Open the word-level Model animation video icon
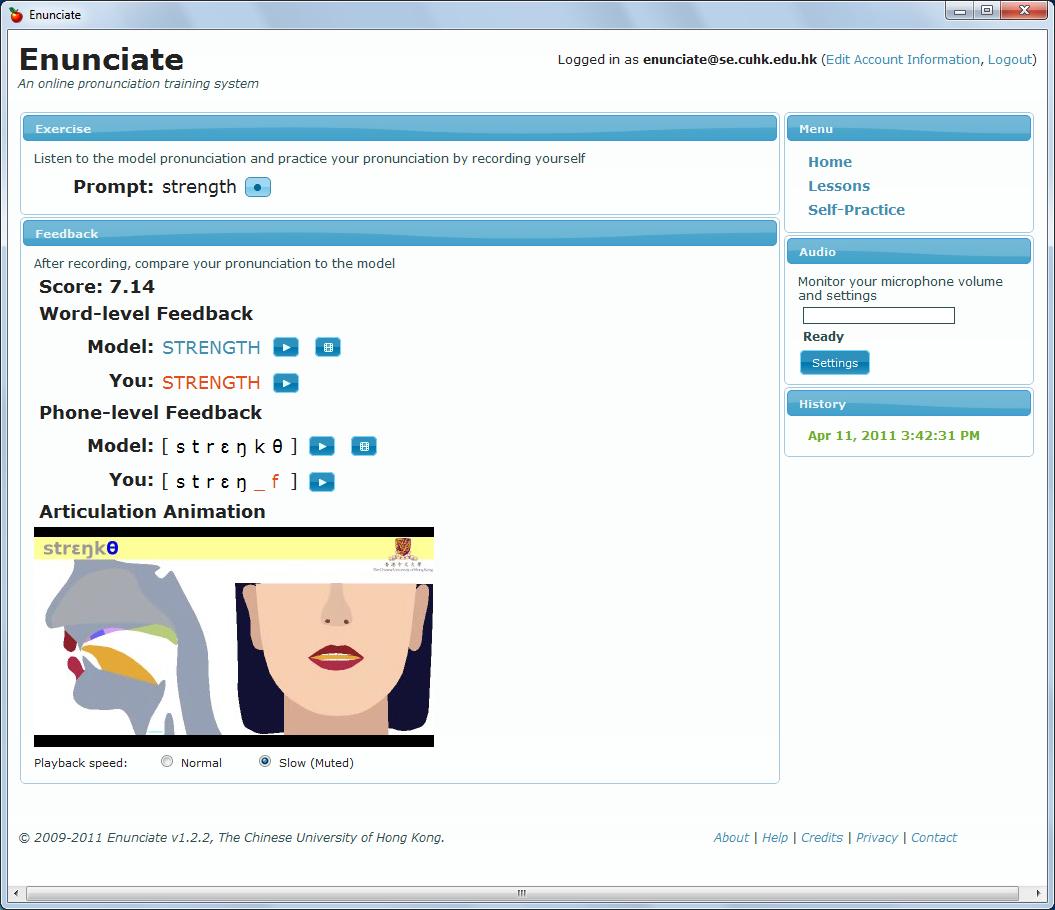1055x910 pixels. tap(328, 347)
